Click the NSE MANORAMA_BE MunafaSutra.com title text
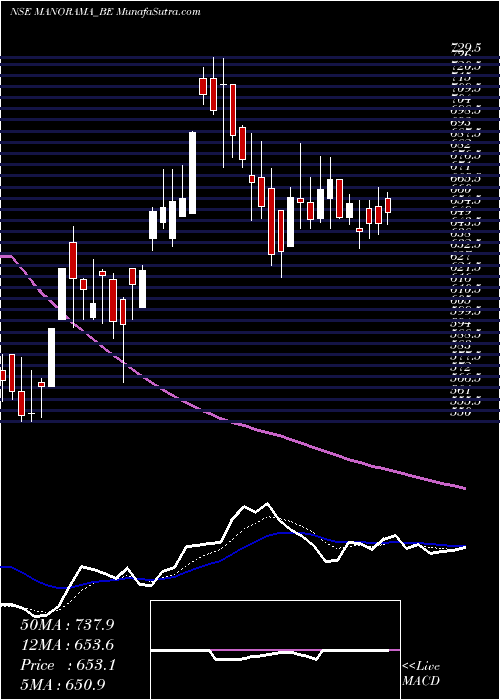Viewport: 500px width, 700px height. (x=105, y=12)
